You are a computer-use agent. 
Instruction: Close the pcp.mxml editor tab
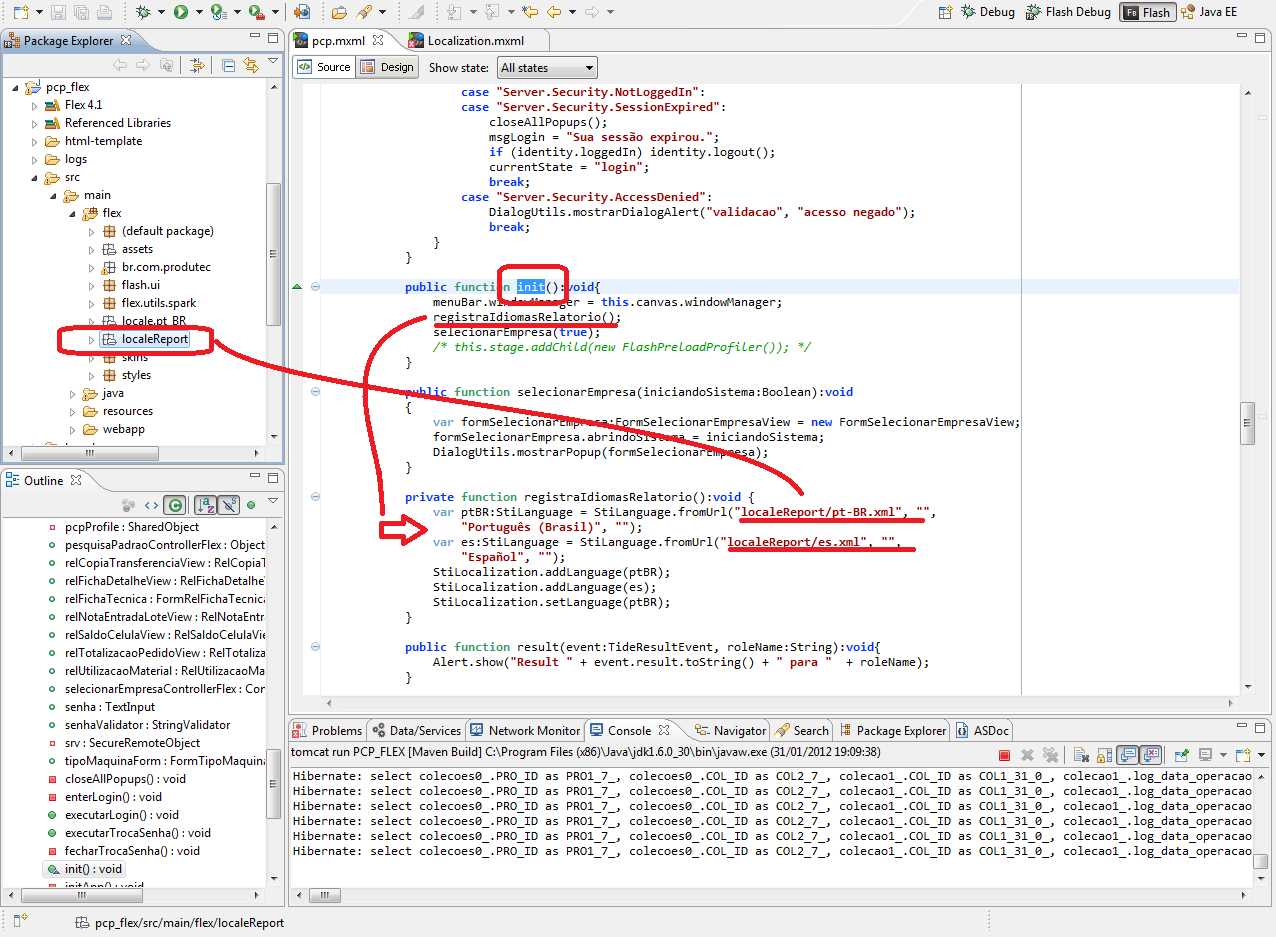(378, 41)
